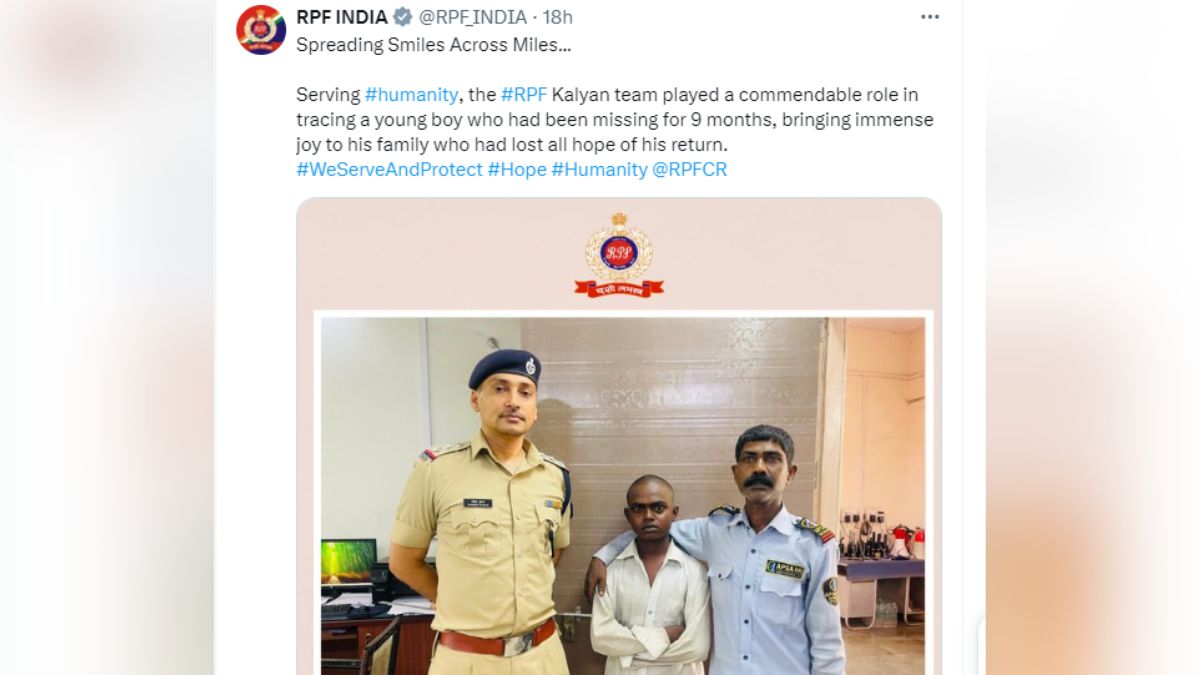Open the attached photo on the boy in white
Screen dimensions: 1200x675
click(649, 575)
